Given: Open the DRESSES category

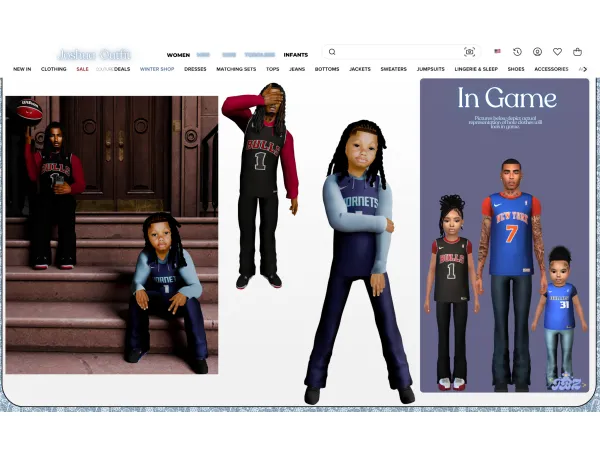Looking at the screenshot, I should point(195,69).
